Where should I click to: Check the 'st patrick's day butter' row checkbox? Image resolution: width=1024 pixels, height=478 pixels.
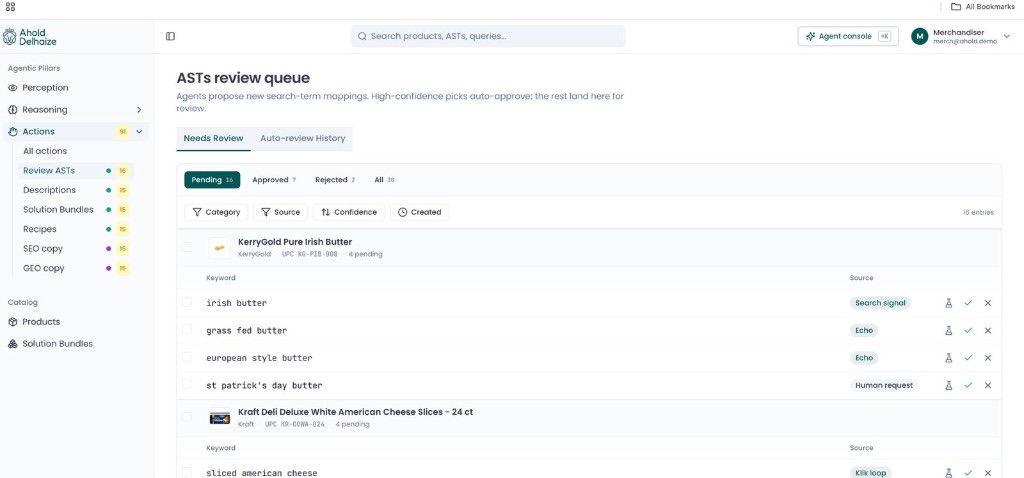coord(187,385)
